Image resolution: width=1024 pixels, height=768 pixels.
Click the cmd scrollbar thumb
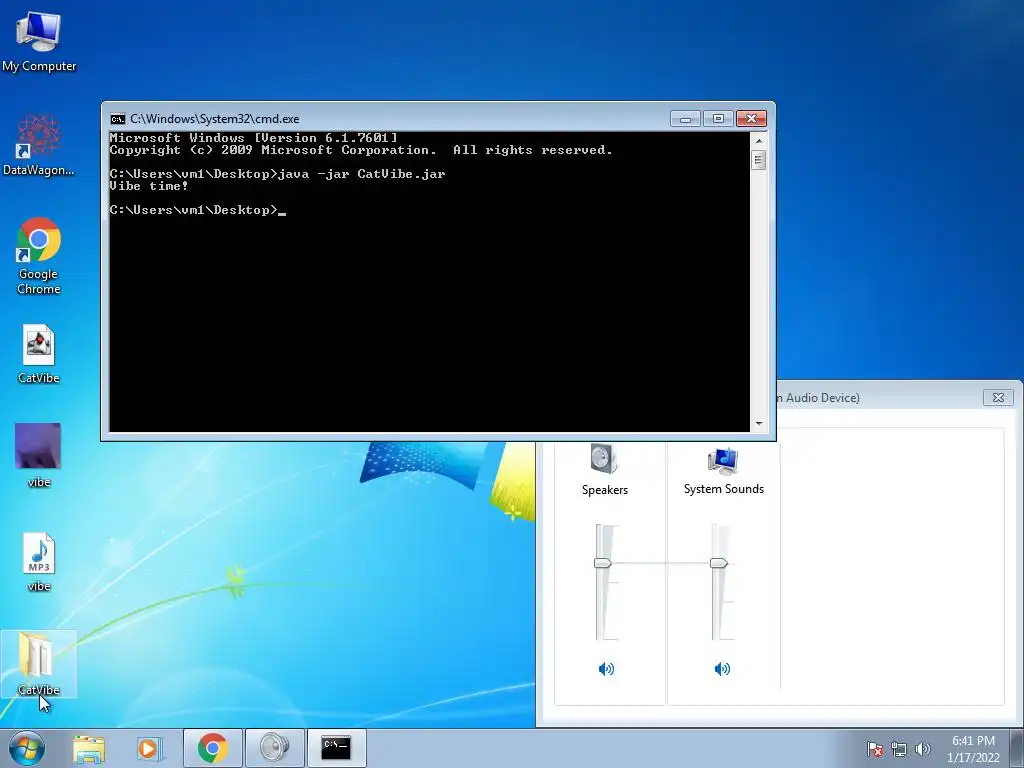(758, 159)
